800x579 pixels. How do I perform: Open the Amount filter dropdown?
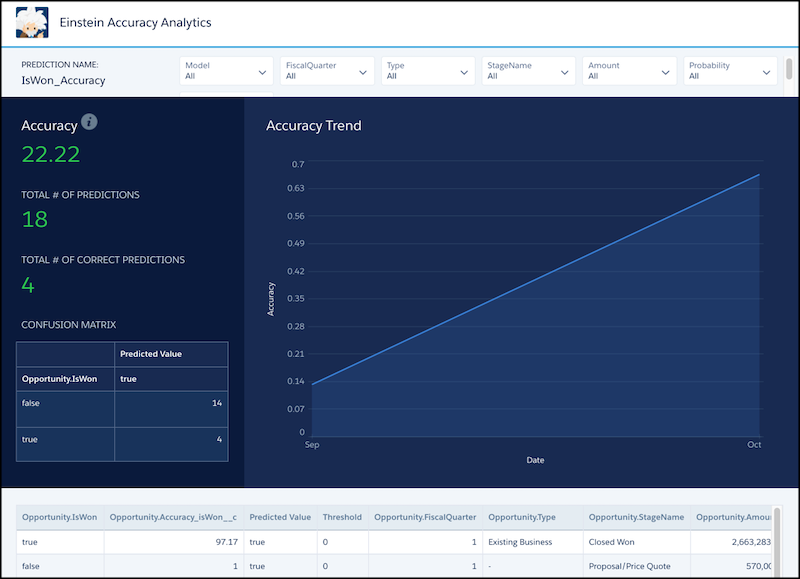click(629, 71)
